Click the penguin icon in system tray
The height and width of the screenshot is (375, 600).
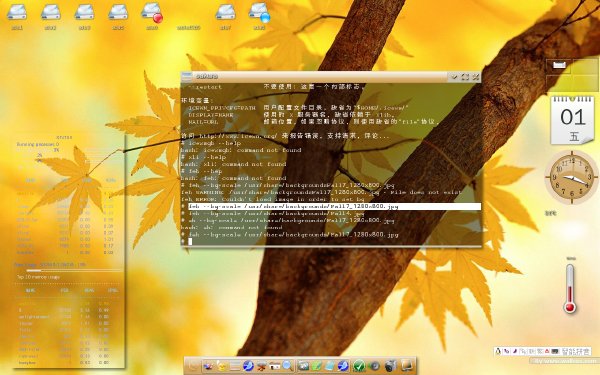498,351
